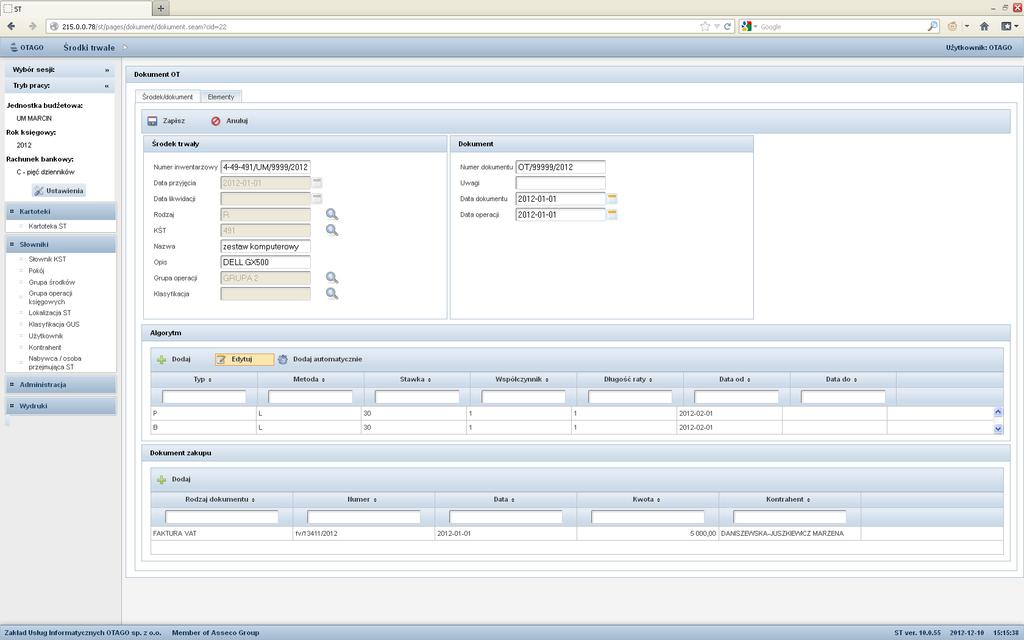Select the ST browser tab
1024x640 pixels.
76,8
